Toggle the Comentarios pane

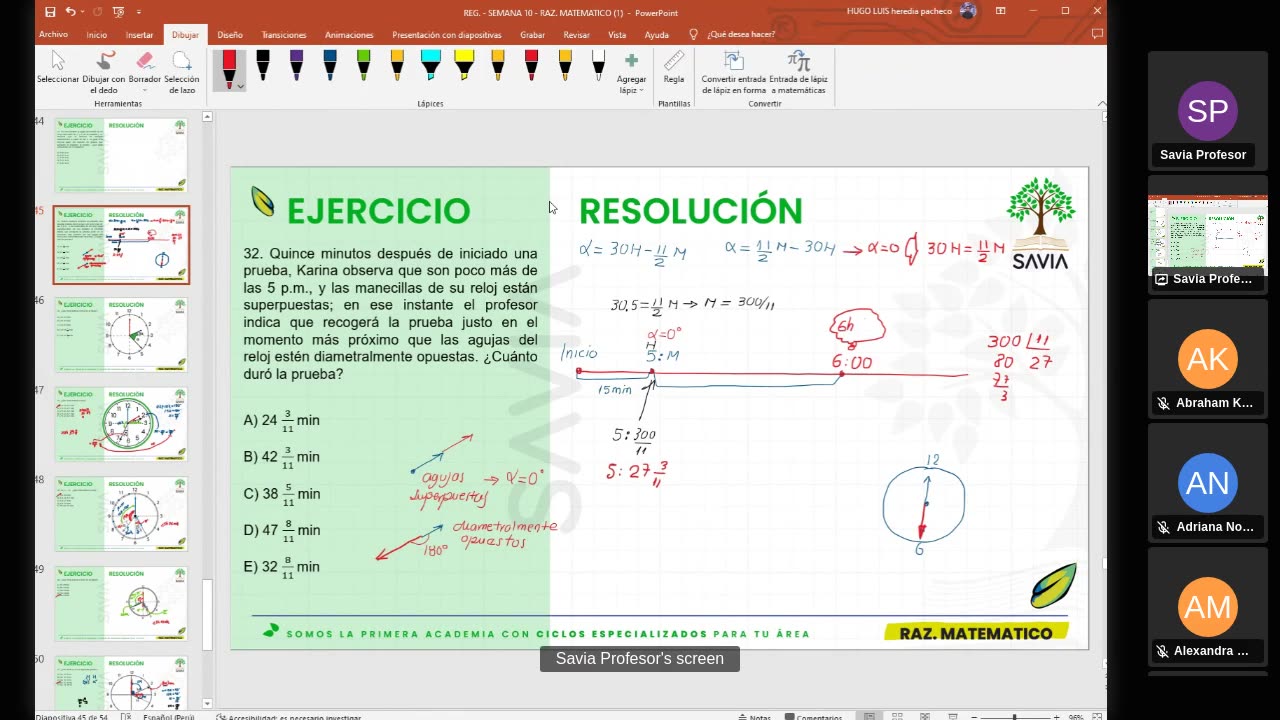pyautogui.click(x=814, y=716)
